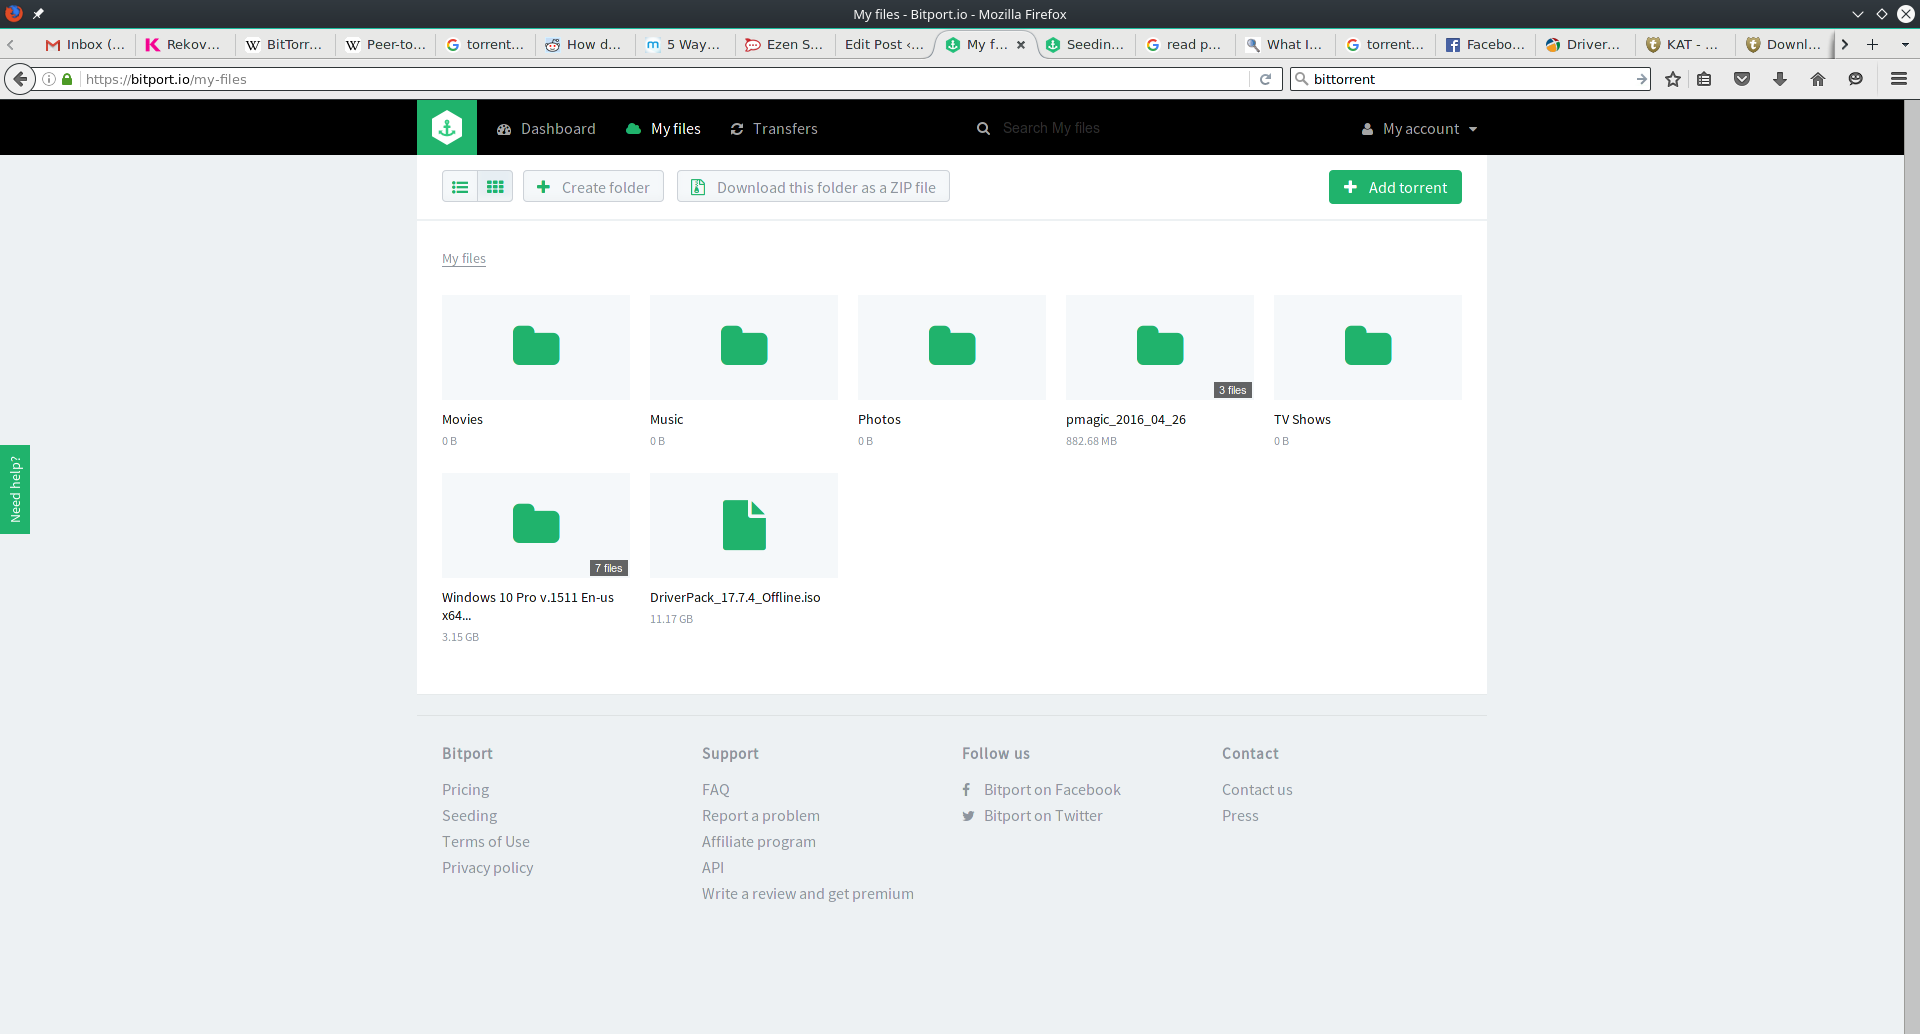Switch to the Inbox Gmail tab
This screenshot has width=1920, height=1034.
[86, 44]
